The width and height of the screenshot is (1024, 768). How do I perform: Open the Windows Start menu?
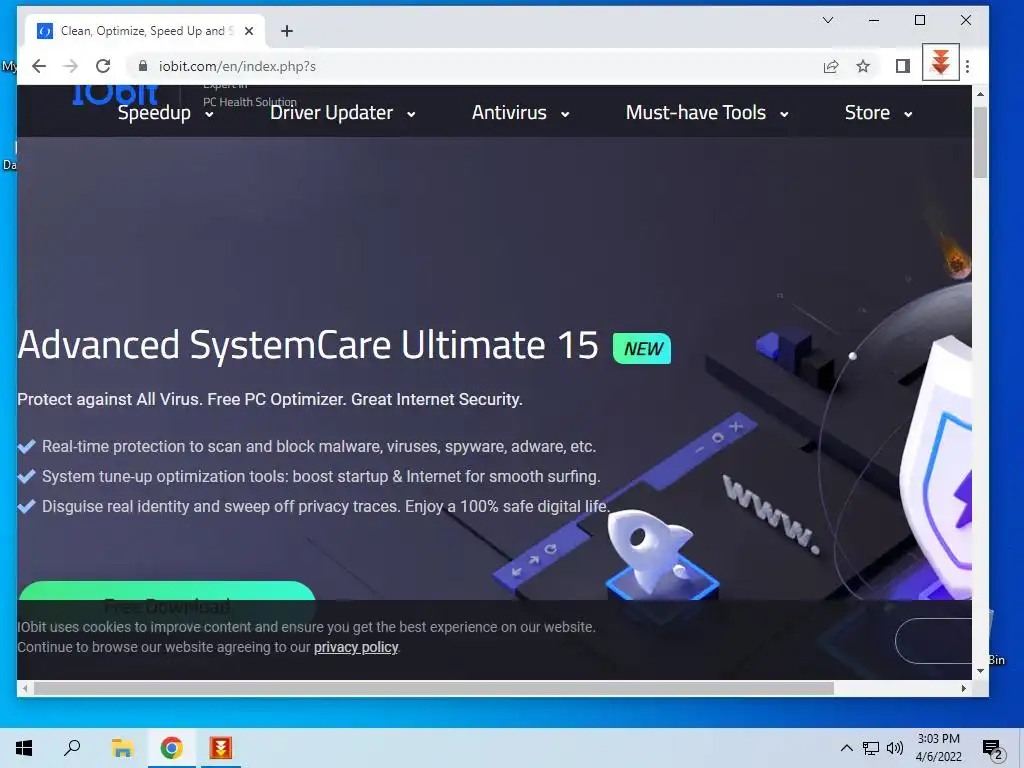coord(24,748)
